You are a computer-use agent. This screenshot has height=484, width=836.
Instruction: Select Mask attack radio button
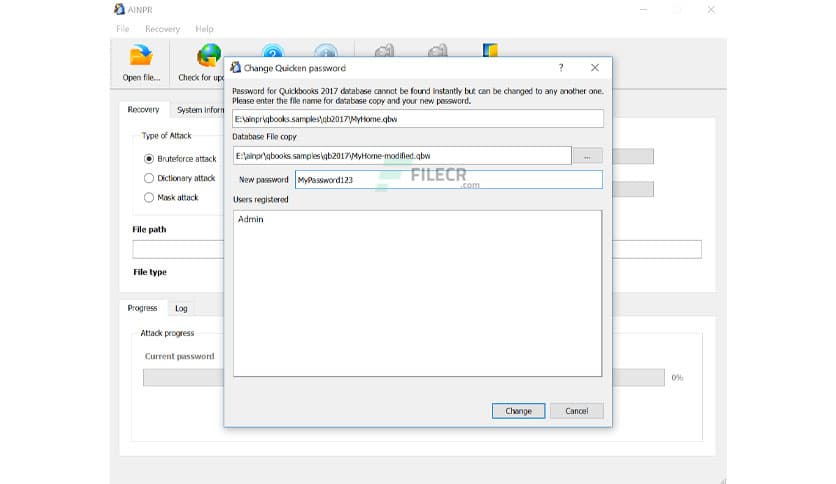click(x=149, y=197)
